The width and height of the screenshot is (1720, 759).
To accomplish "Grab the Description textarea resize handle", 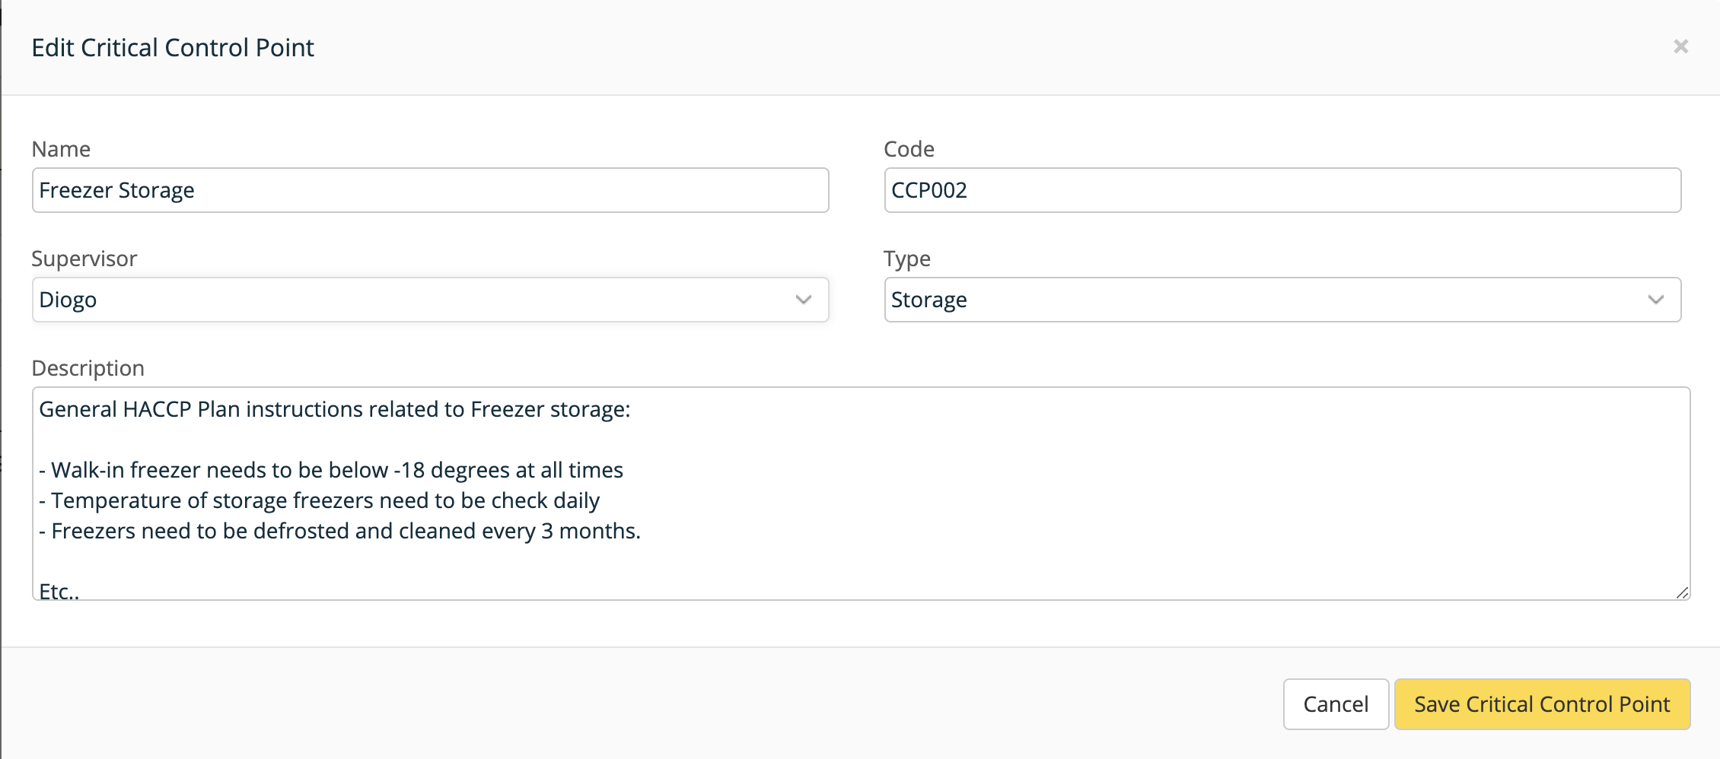I will (x=1682, y=592).
